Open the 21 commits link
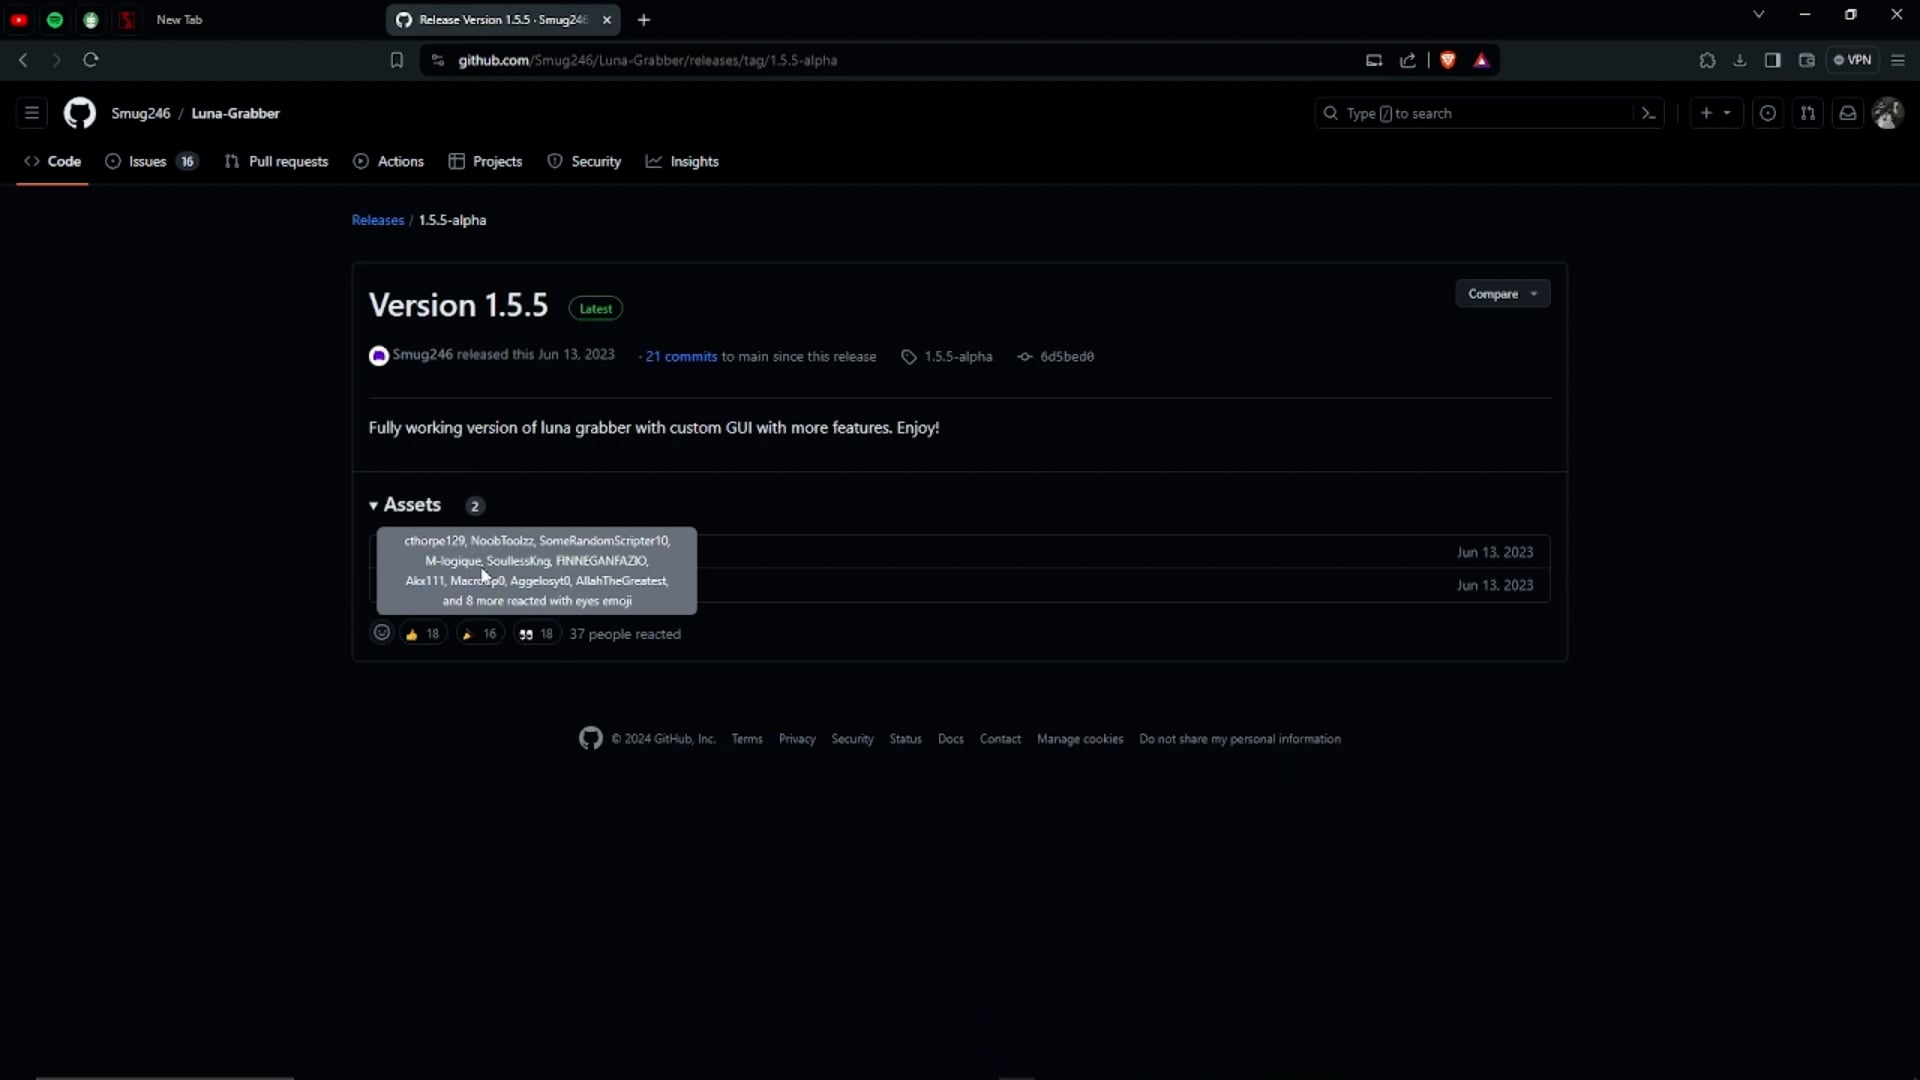This screenshot has height=1080, width=1920. pyautogui.click(x=681, y=357)
